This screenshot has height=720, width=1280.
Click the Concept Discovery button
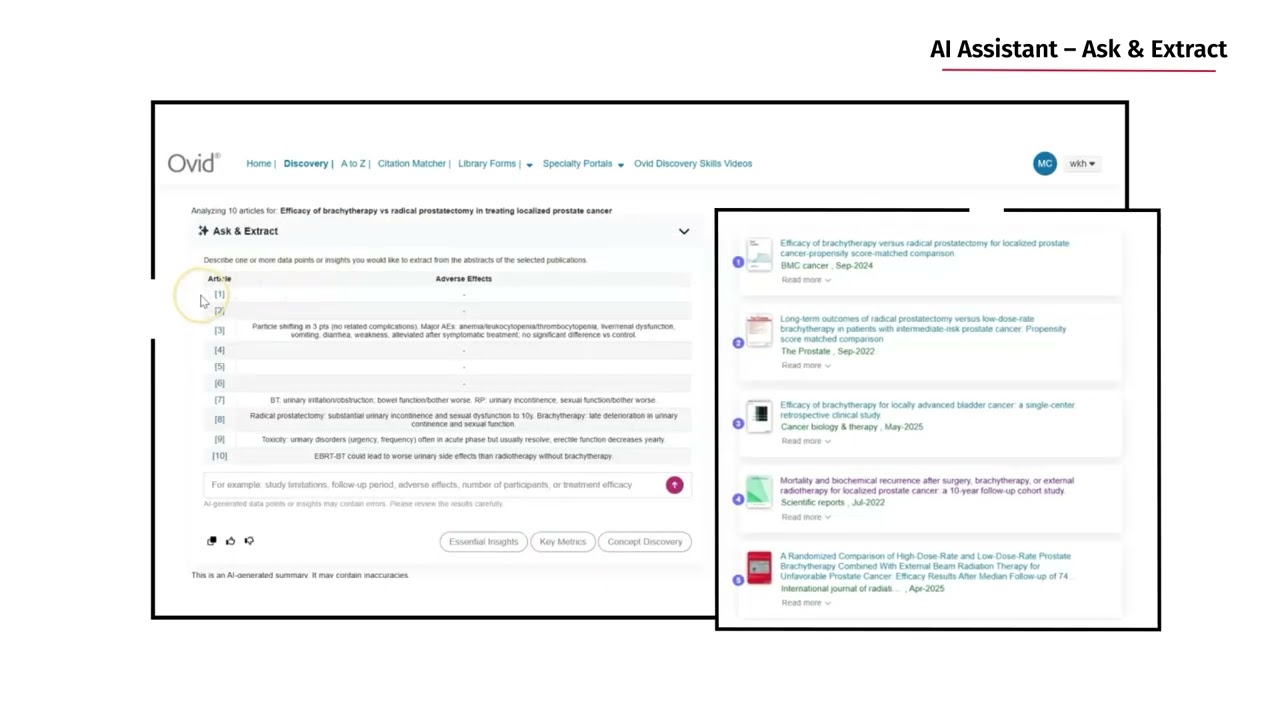[x=645, y=542]
